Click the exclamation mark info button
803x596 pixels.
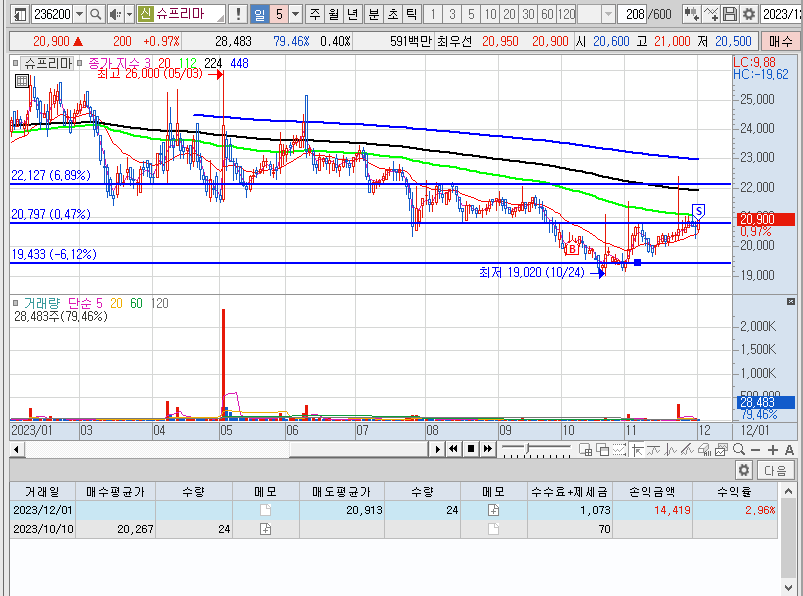[238, 14]
